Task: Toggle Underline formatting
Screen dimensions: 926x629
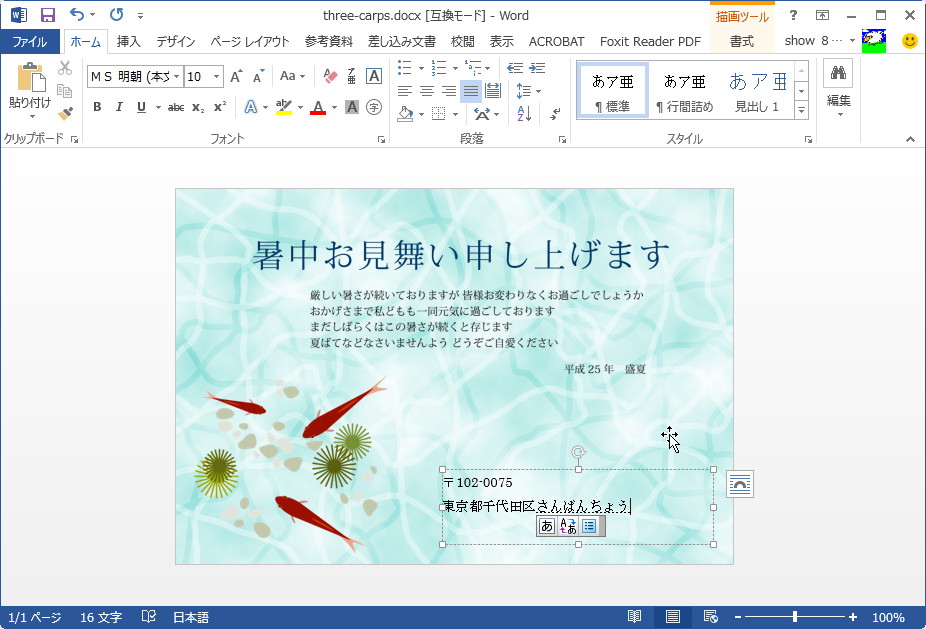Action: 140,105
